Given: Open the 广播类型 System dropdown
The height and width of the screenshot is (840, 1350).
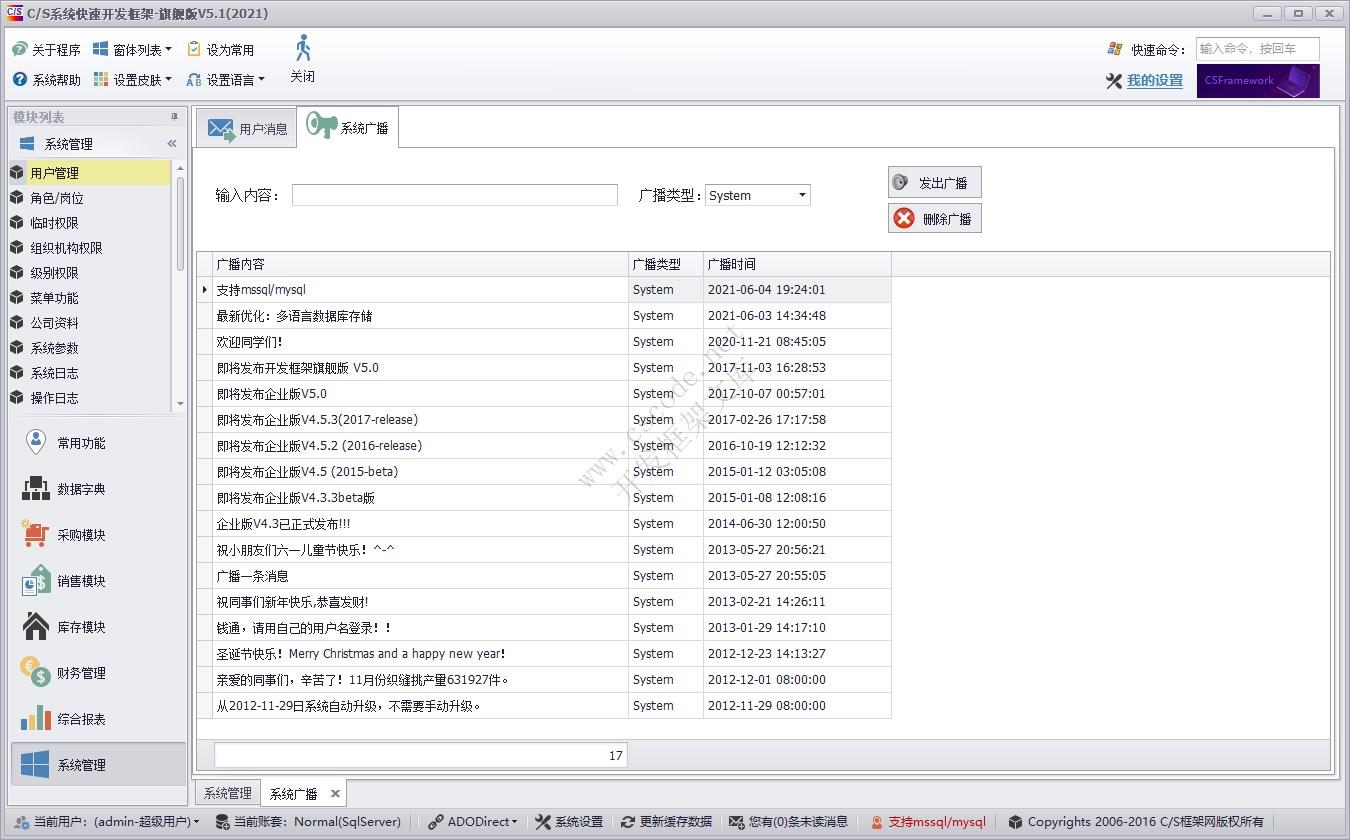Looking at the screenshot, I should pos(801,194).
